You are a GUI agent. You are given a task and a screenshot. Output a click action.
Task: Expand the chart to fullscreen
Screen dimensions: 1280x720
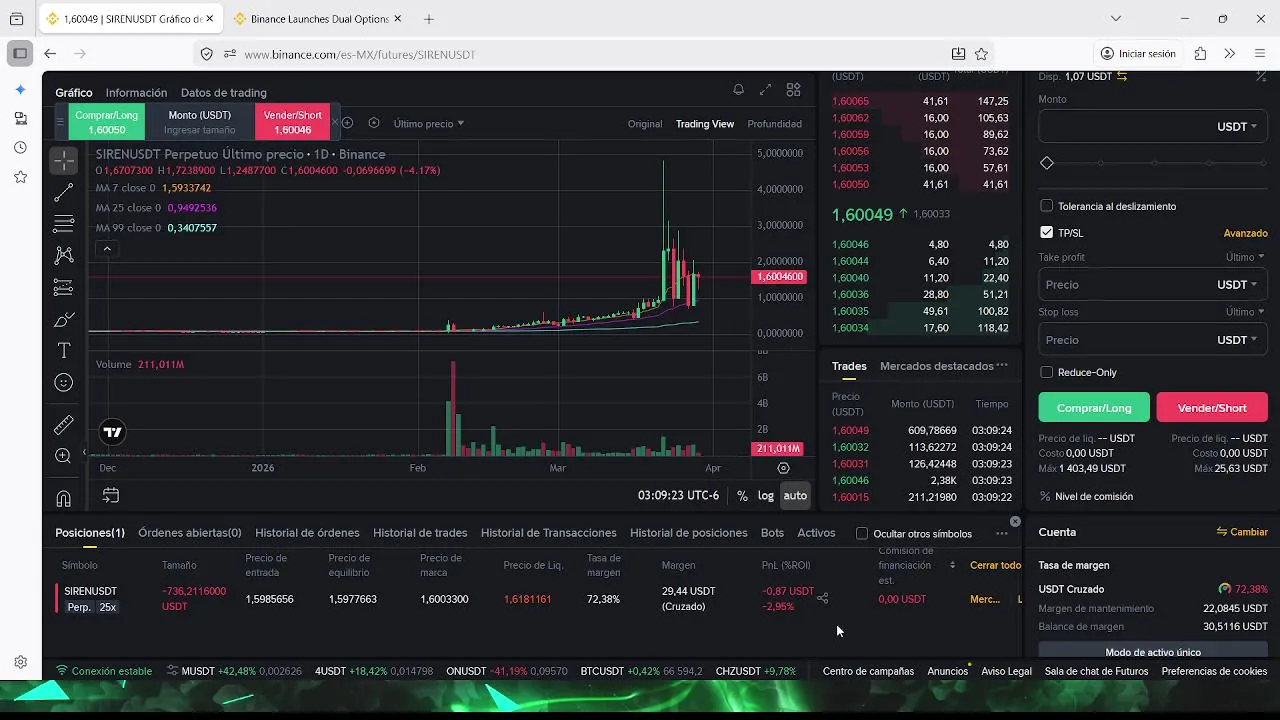(x=765, y=90)
